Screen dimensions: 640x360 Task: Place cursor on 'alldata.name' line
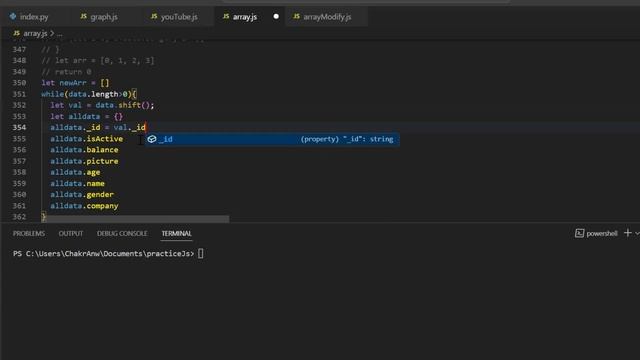click(78, 184)
